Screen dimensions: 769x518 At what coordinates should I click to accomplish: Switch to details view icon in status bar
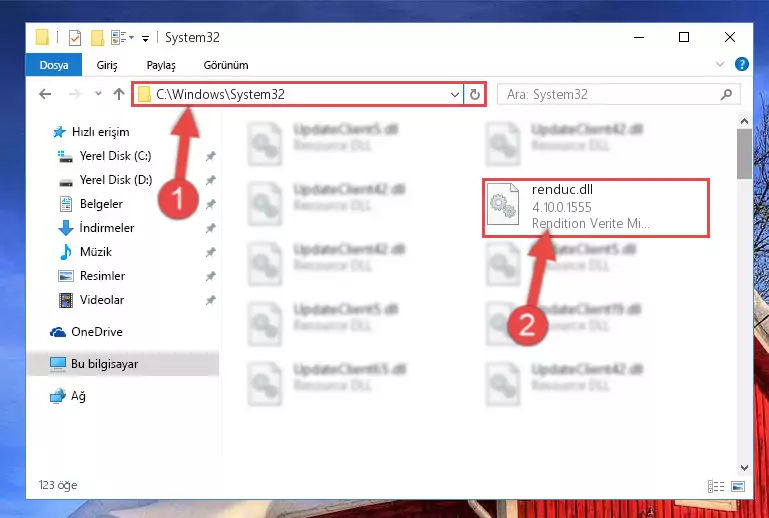tap(716, 486)
